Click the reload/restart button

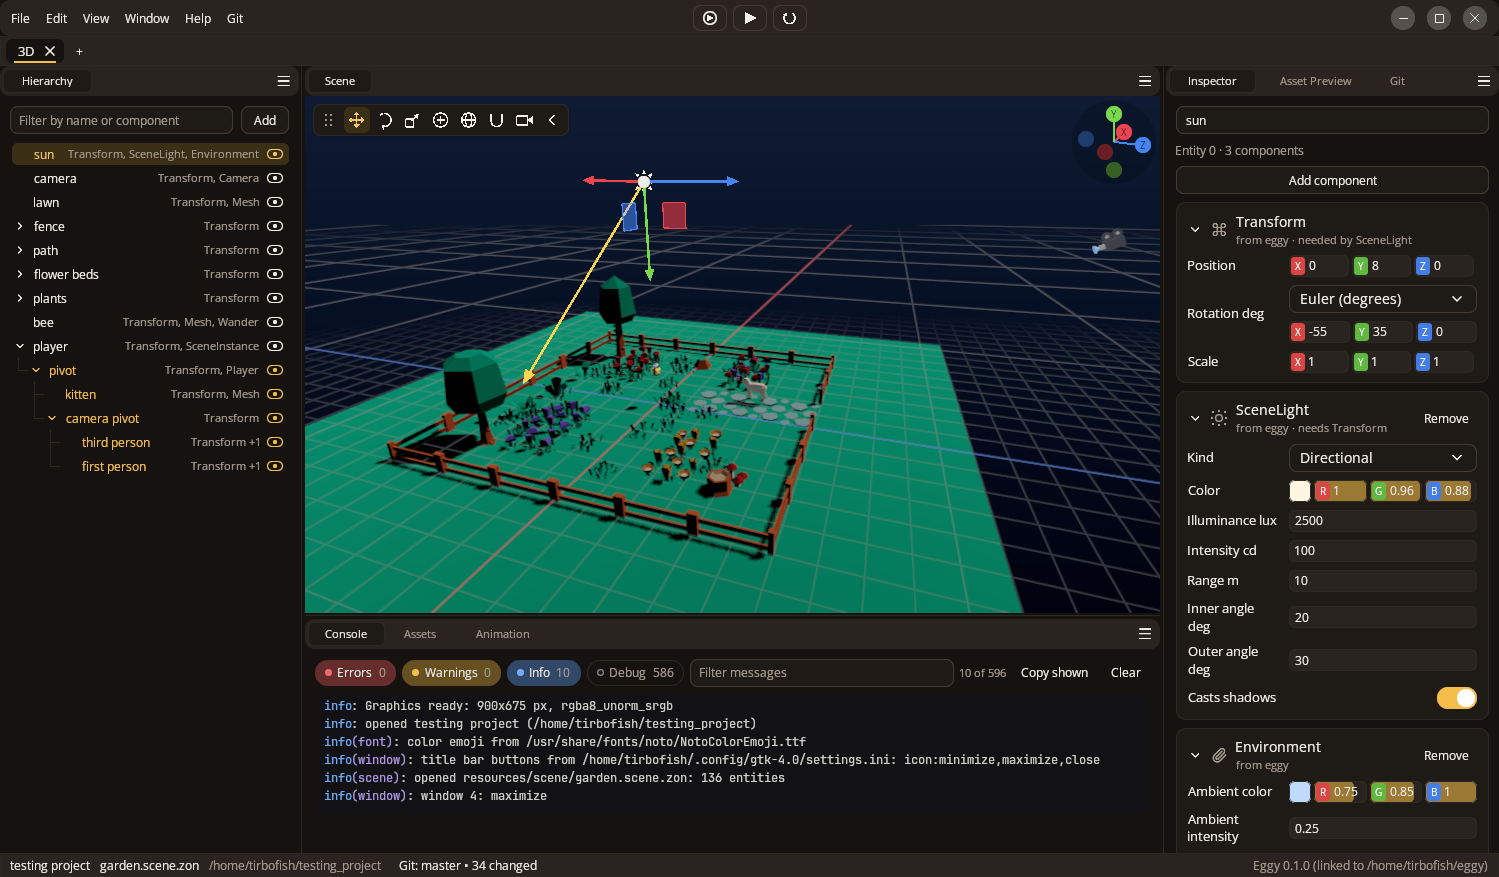[x=789, y=18]
